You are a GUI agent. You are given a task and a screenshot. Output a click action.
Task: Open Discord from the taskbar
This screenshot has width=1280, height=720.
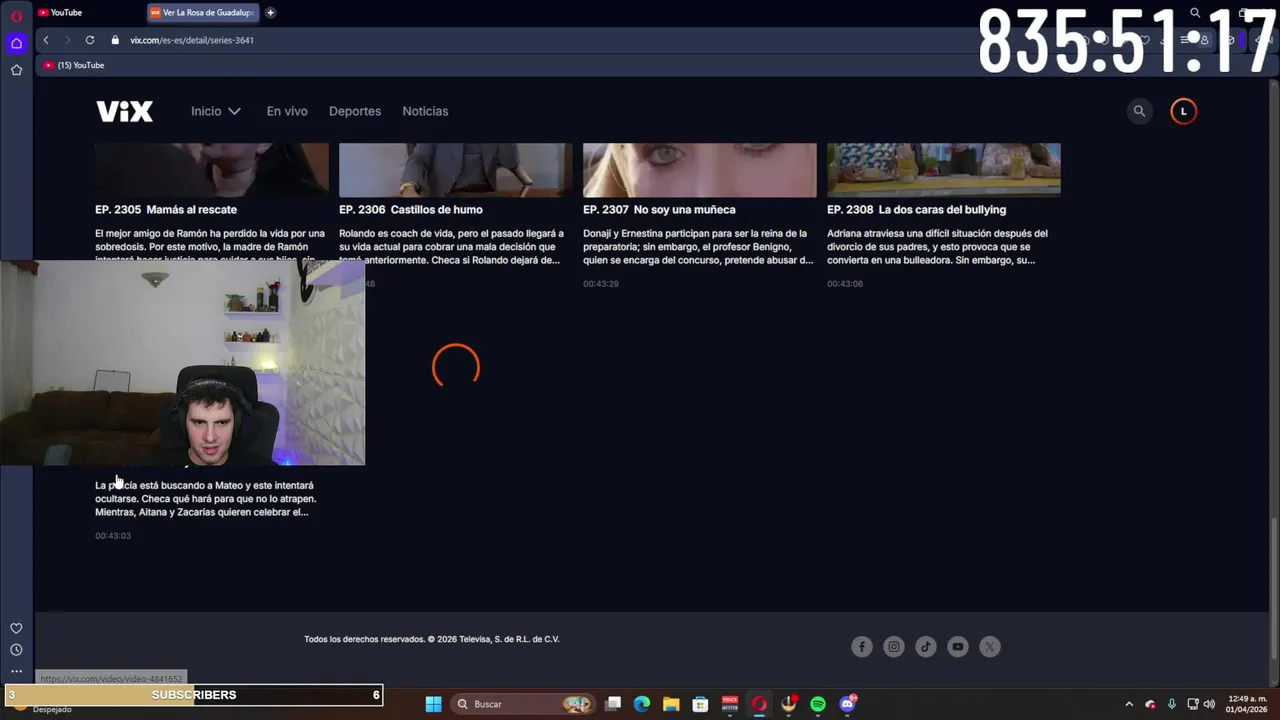tap(848, 704)
